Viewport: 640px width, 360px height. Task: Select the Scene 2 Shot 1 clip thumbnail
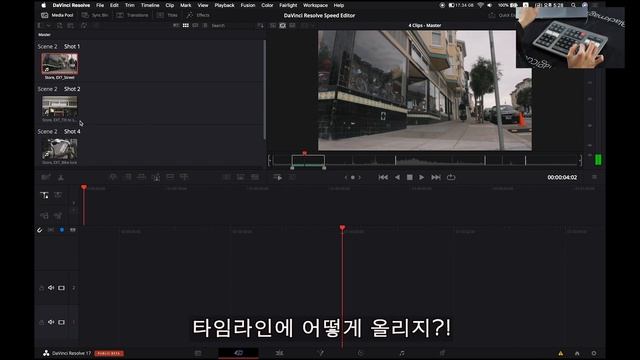click(60, 64)
